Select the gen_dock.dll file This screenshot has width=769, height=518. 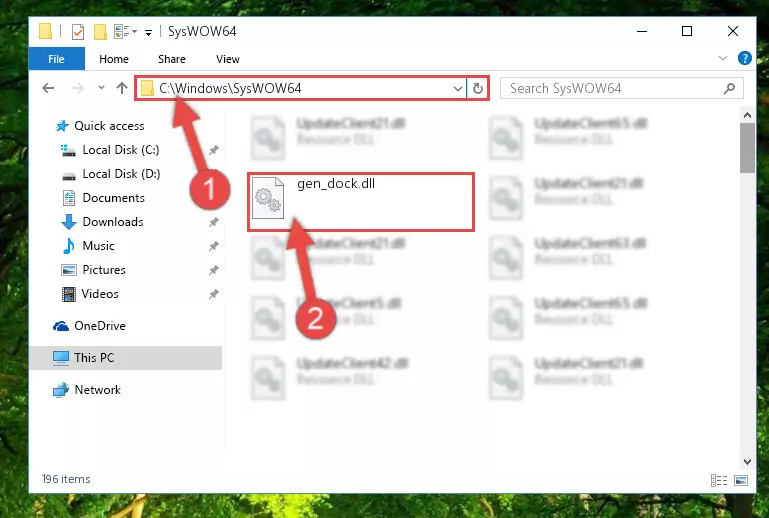361,202
